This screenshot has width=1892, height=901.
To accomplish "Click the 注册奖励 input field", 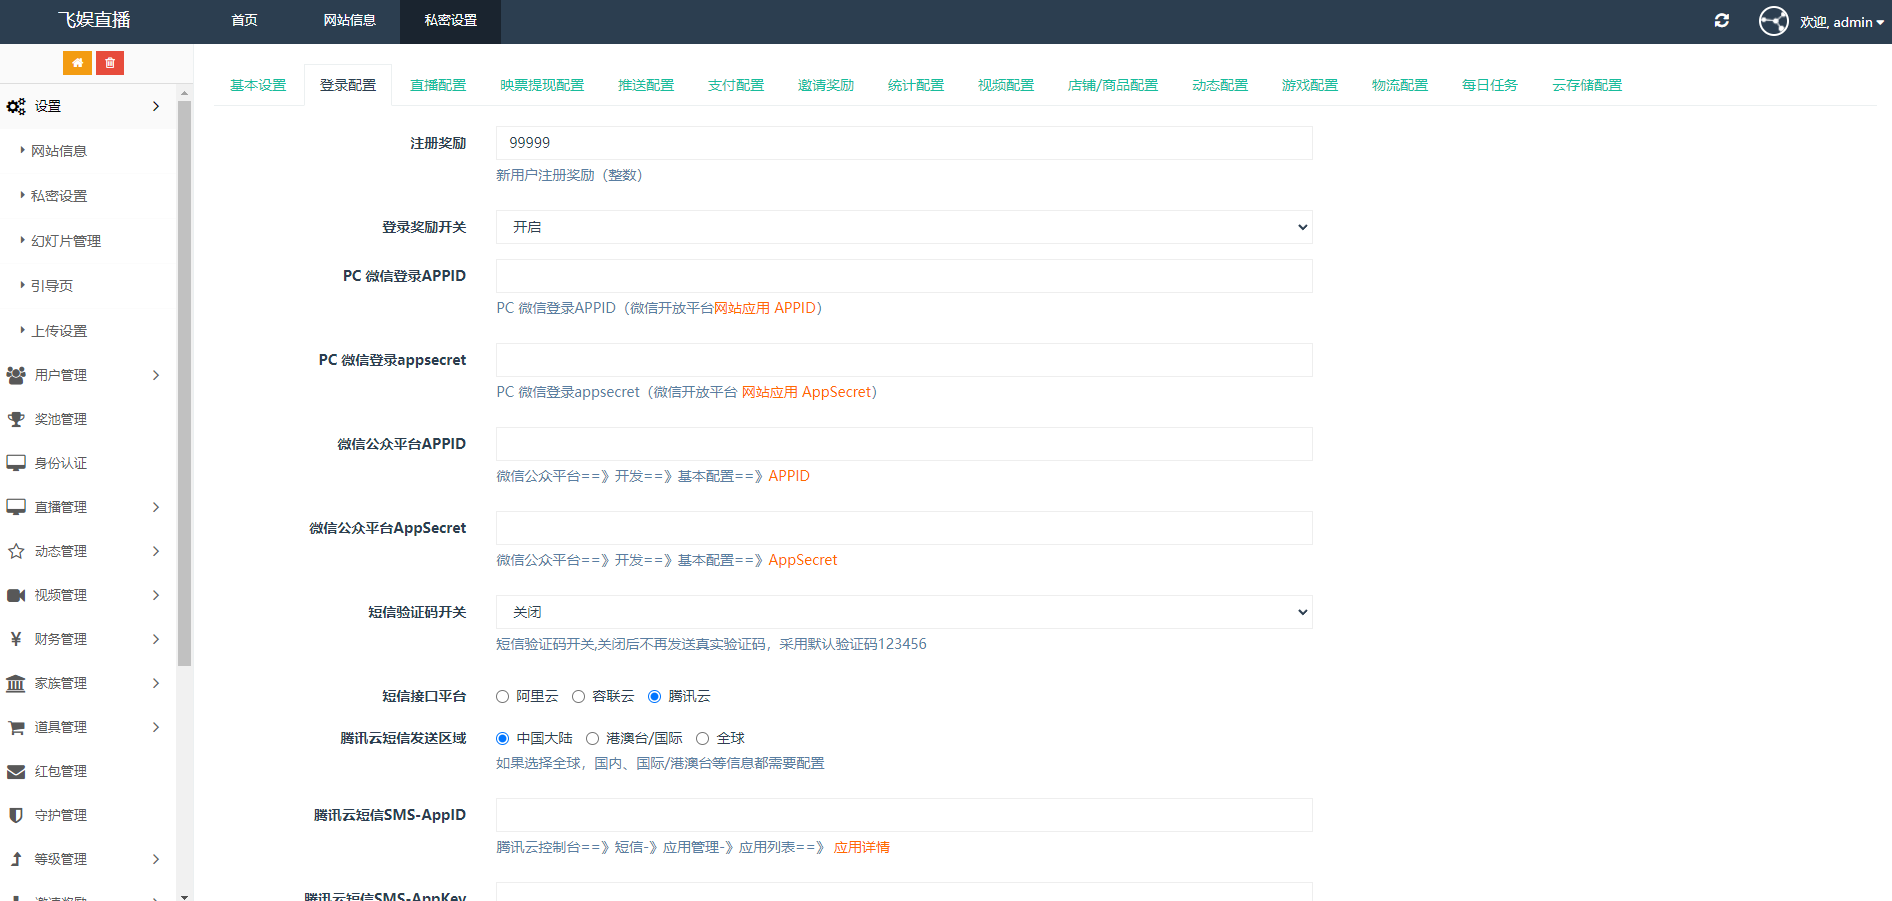I will [x=903, y=143].
